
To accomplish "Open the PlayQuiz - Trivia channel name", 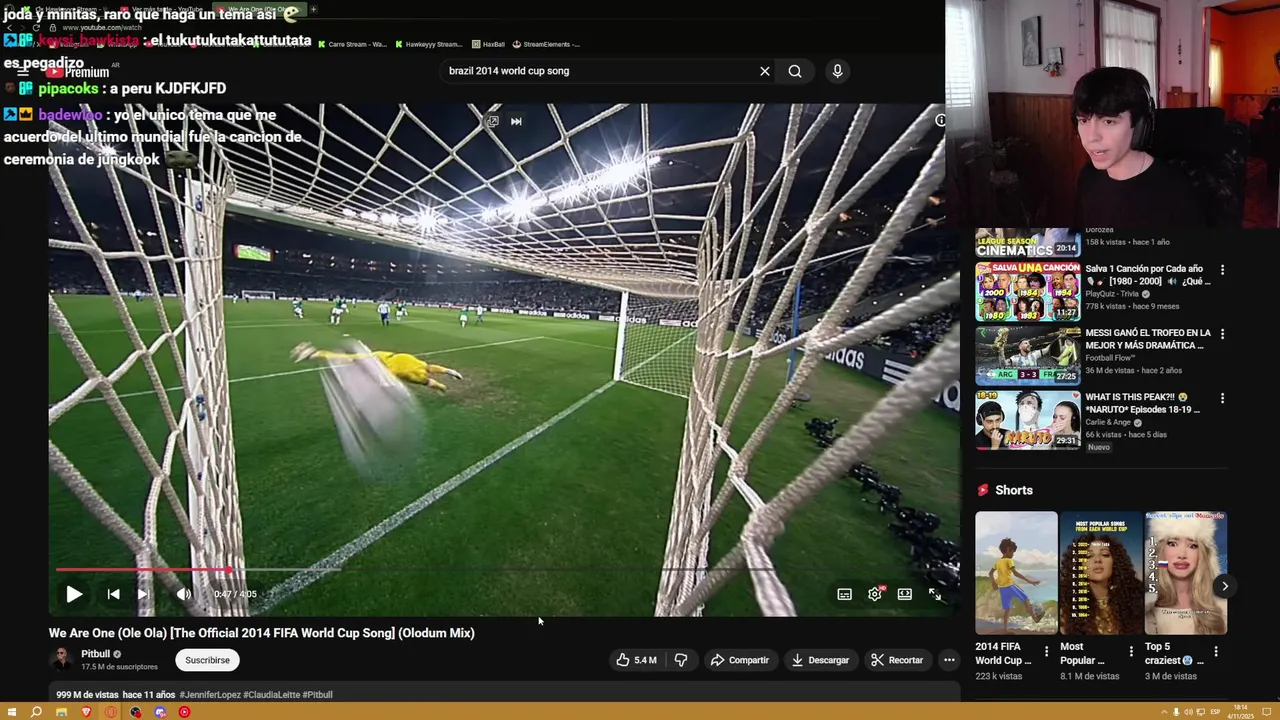I will point(1113,294).
